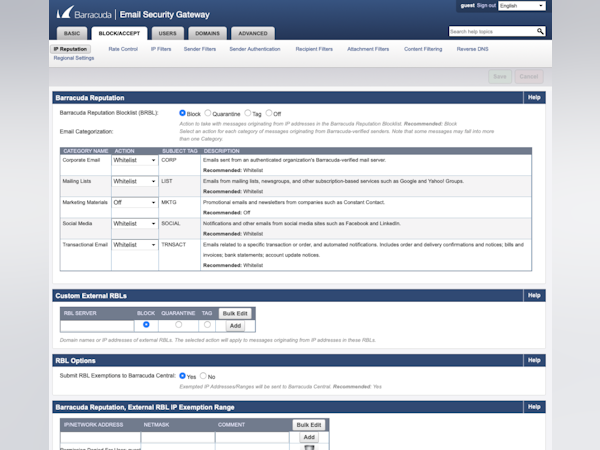The width and height of the screenshot is (600, 450).
Task: Open the Rate Control subpage
Action: click(x=123, y=49)
